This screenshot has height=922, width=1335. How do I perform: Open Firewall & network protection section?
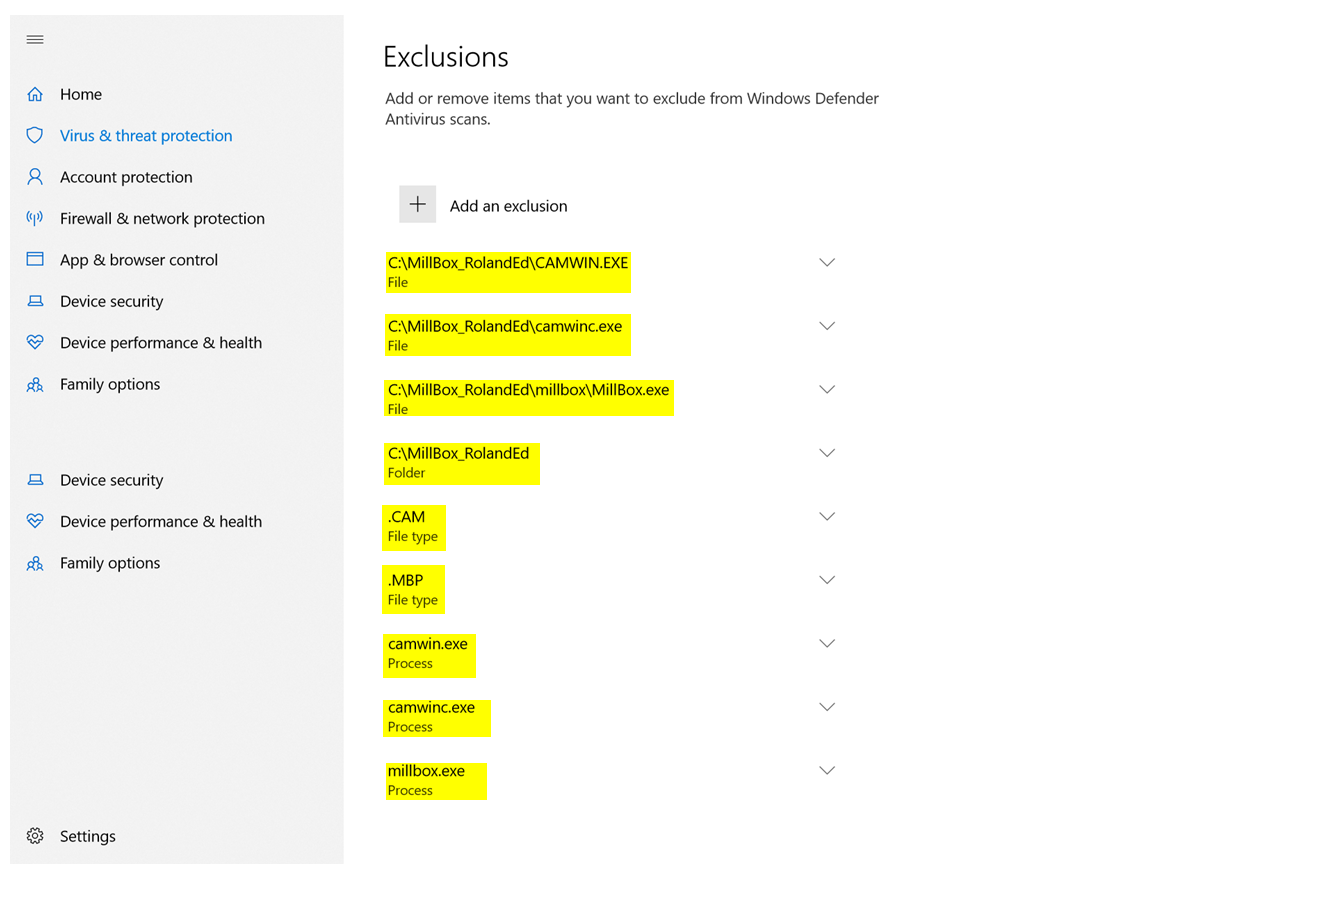[x=162, y=218]
